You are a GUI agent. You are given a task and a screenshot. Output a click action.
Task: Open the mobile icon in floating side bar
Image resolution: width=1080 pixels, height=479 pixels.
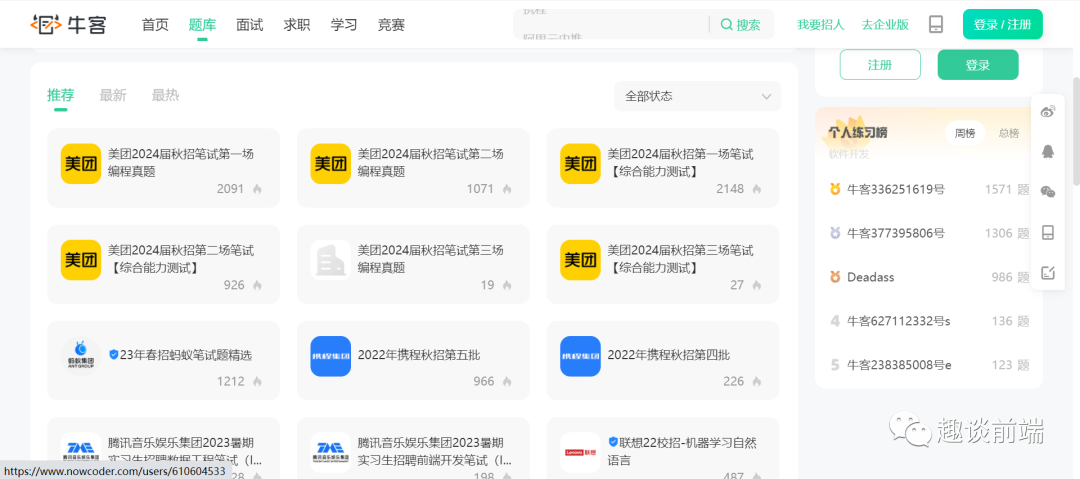1048,232
